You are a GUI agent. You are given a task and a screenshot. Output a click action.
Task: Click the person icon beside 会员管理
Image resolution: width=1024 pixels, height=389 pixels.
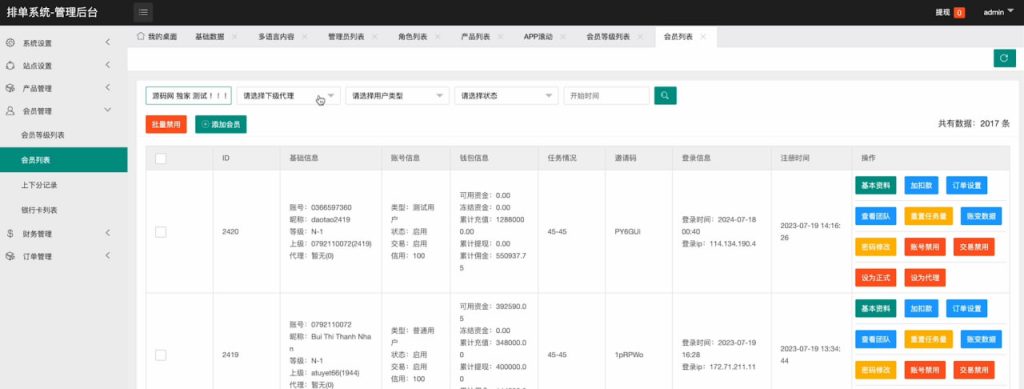coord(10,111)
